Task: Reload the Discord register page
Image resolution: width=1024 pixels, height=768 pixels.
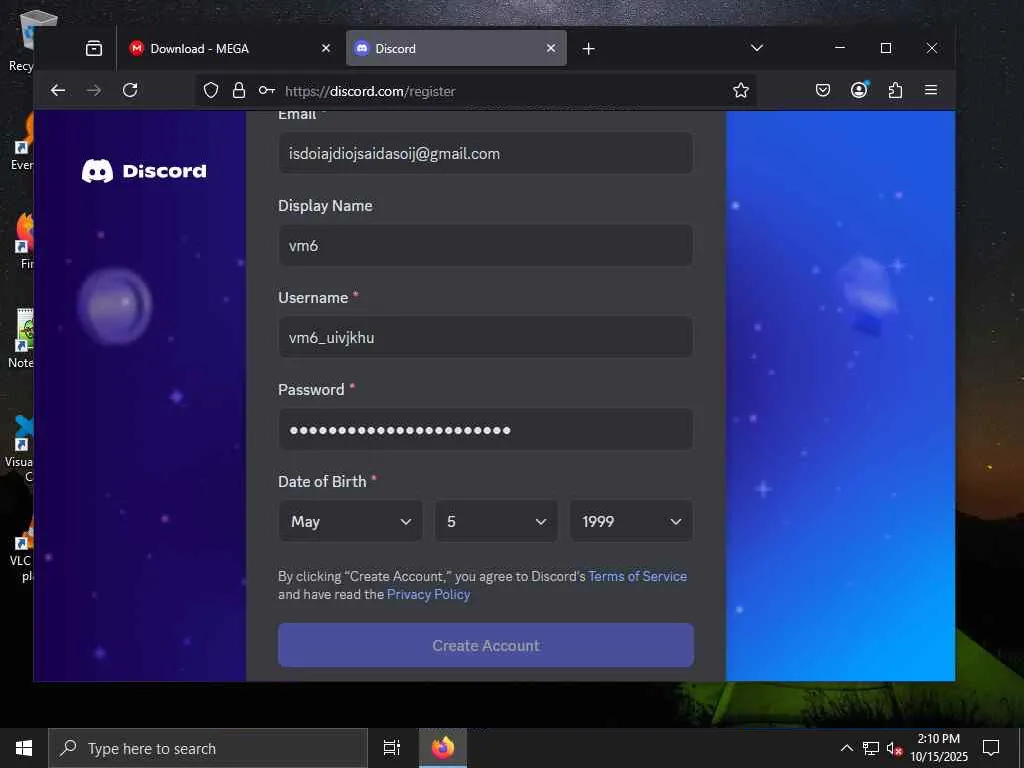Action: [x=130, y=90]
